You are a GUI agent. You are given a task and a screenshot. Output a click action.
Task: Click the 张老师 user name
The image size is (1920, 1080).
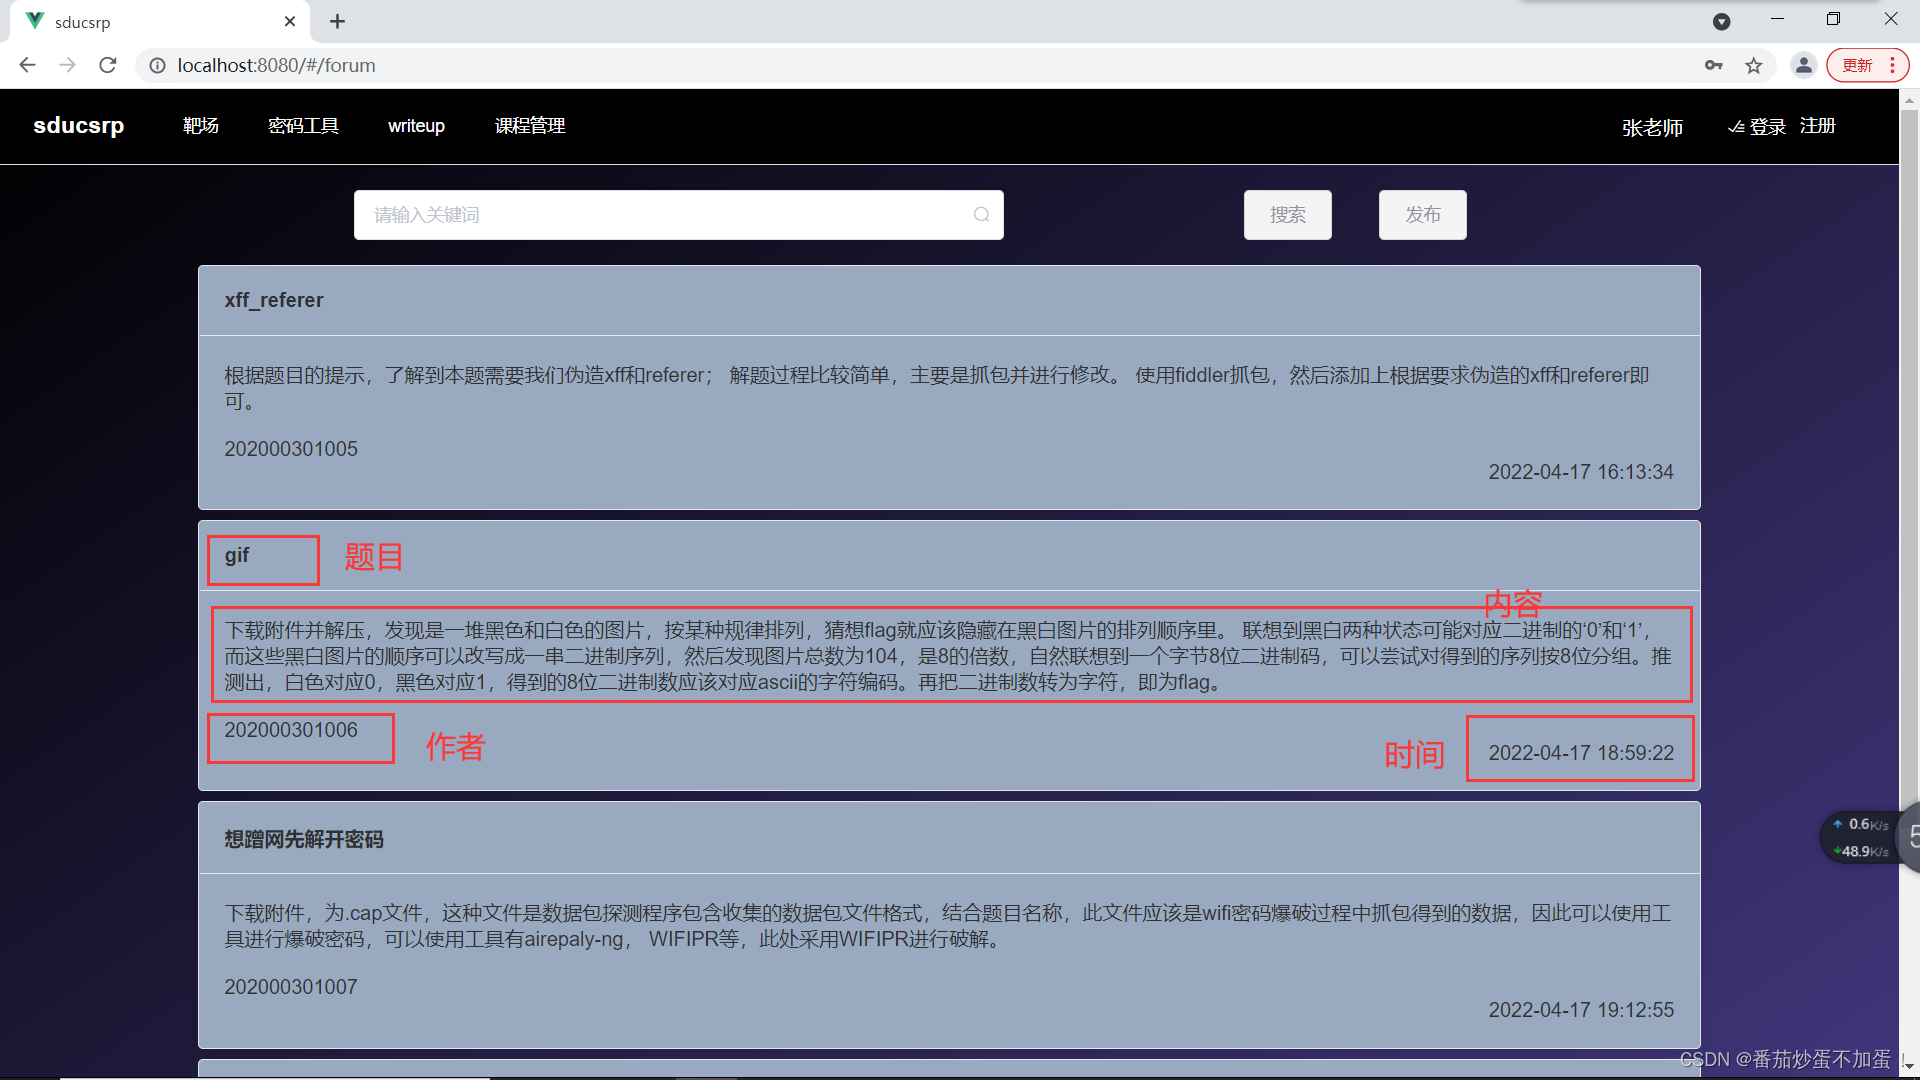pyautogui.click(x=1652, y=127)
